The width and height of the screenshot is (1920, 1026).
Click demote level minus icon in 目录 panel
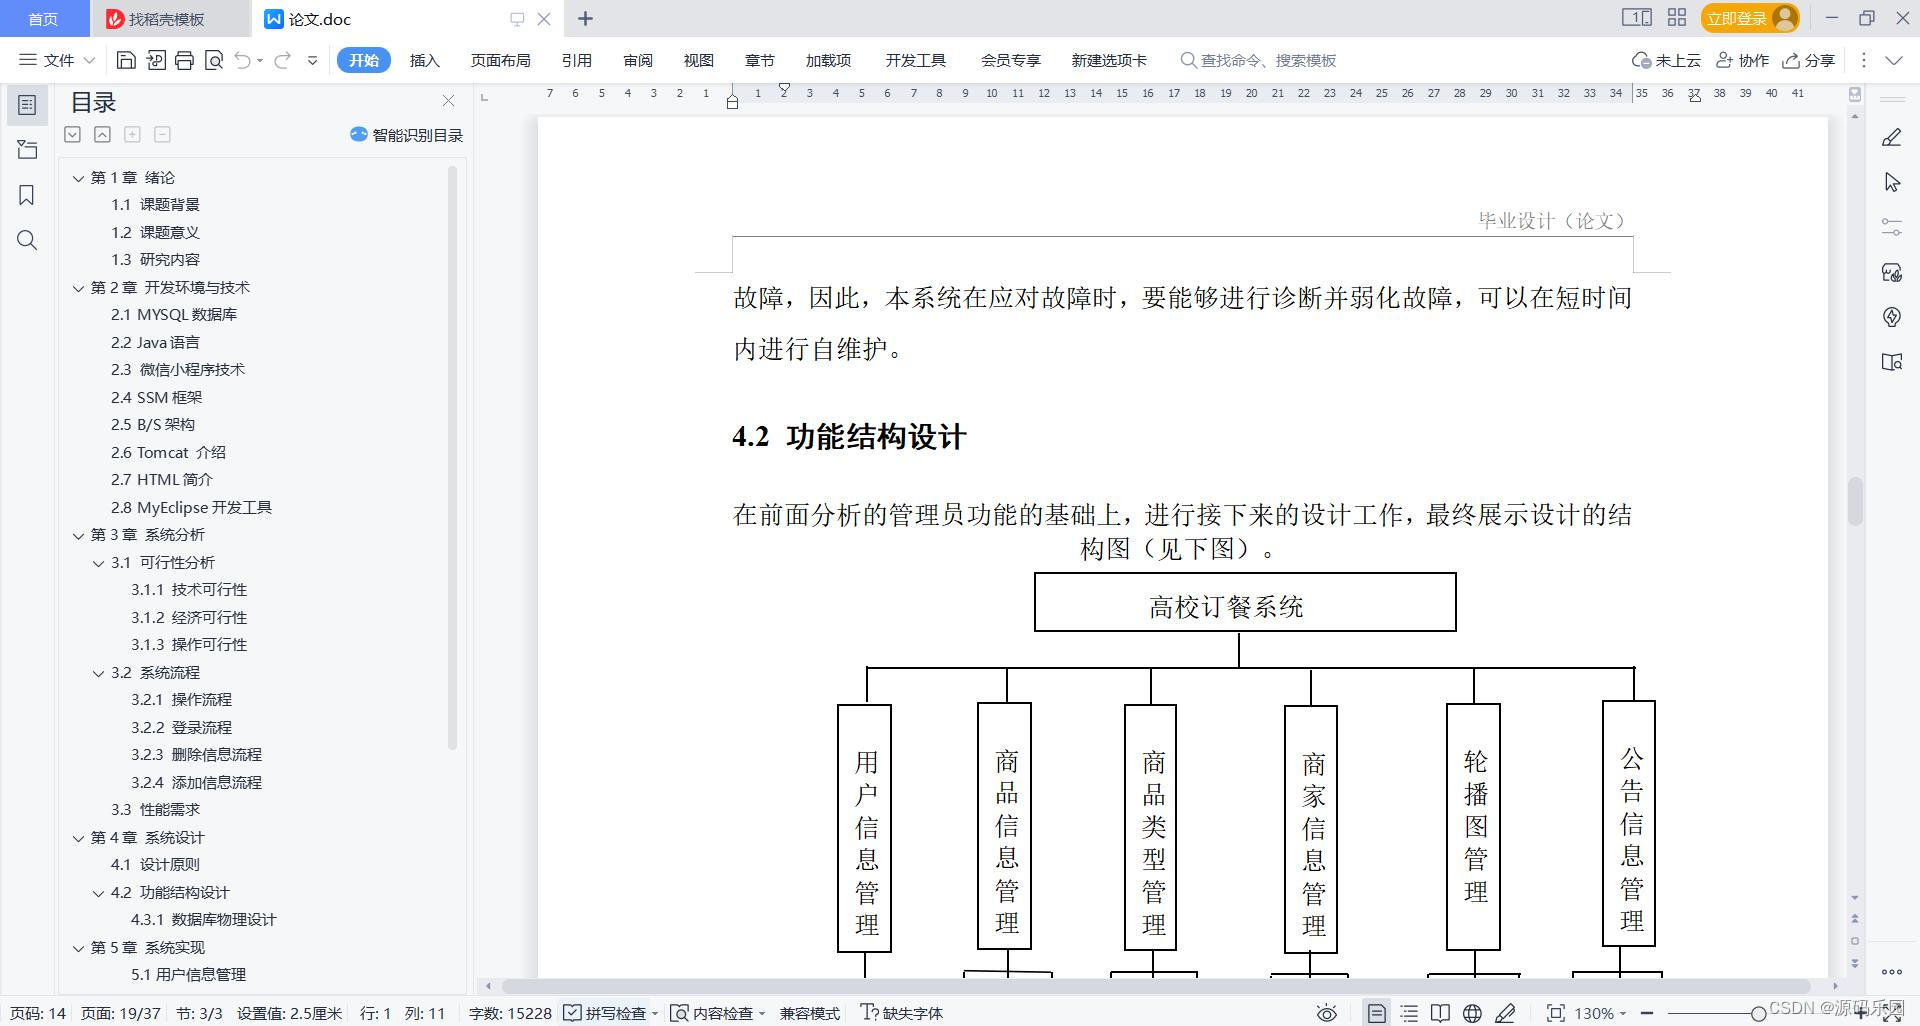pos(162,134)
